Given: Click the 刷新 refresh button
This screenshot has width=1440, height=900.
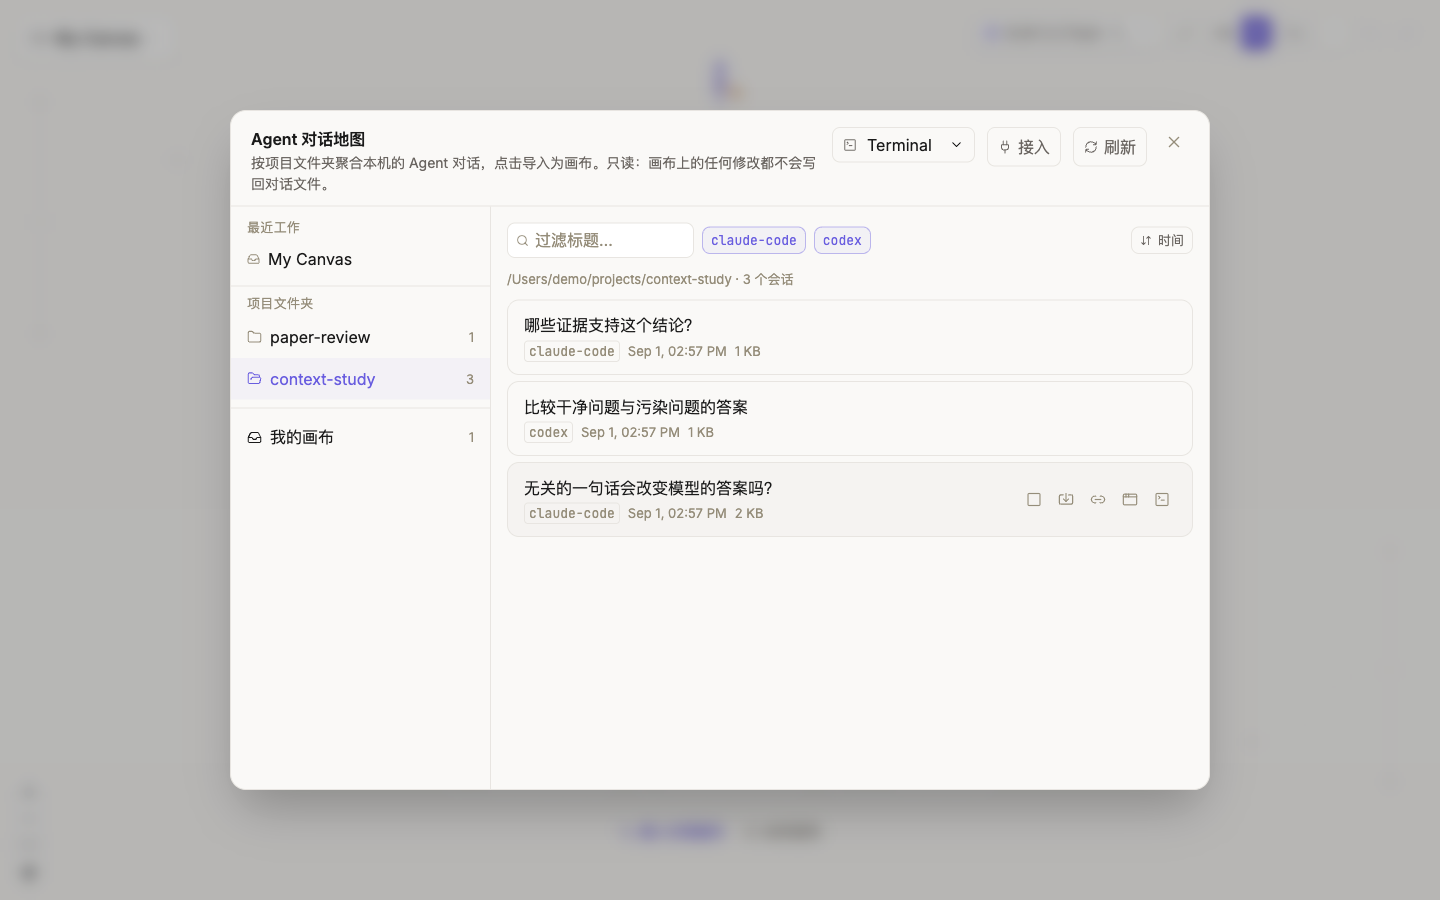Looking at the screenshot, I should (1110, 147).
